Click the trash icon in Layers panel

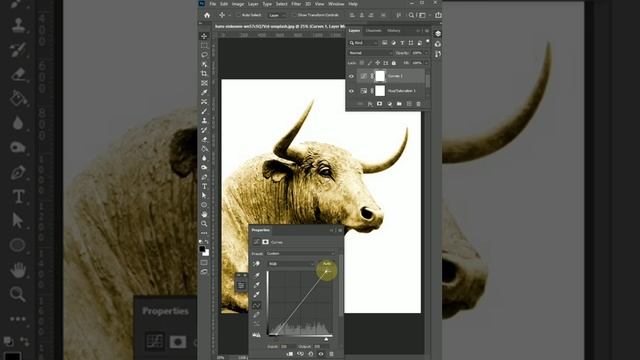tap(418, 104)
